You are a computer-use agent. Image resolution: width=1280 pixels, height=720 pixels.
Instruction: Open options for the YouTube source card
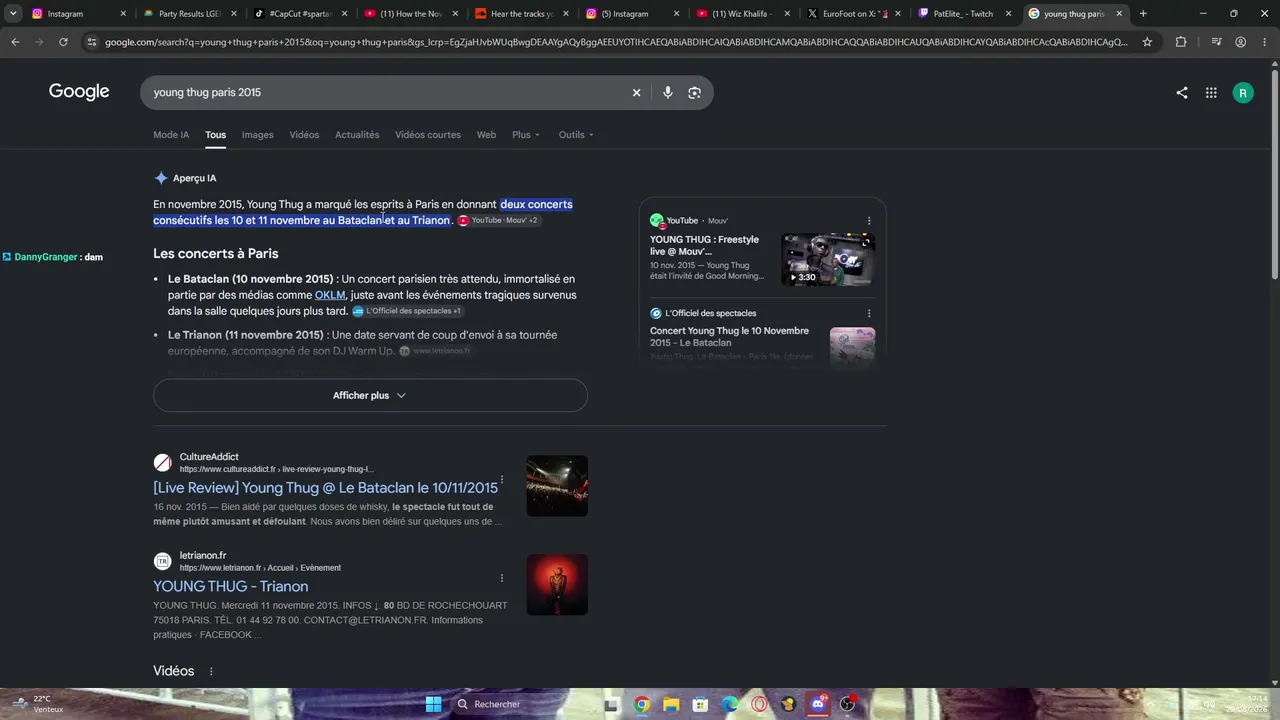coord(869,220)
